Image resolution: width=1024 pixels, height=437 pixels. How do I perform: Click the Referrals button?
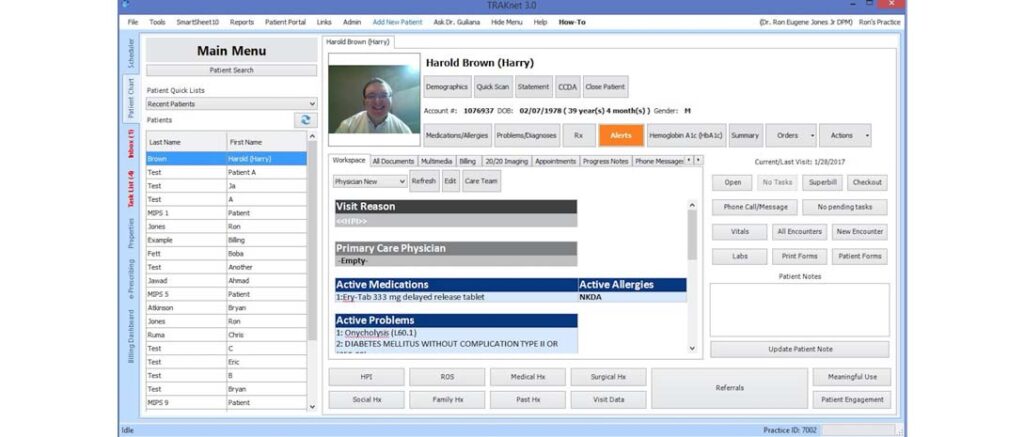(729, 388)
